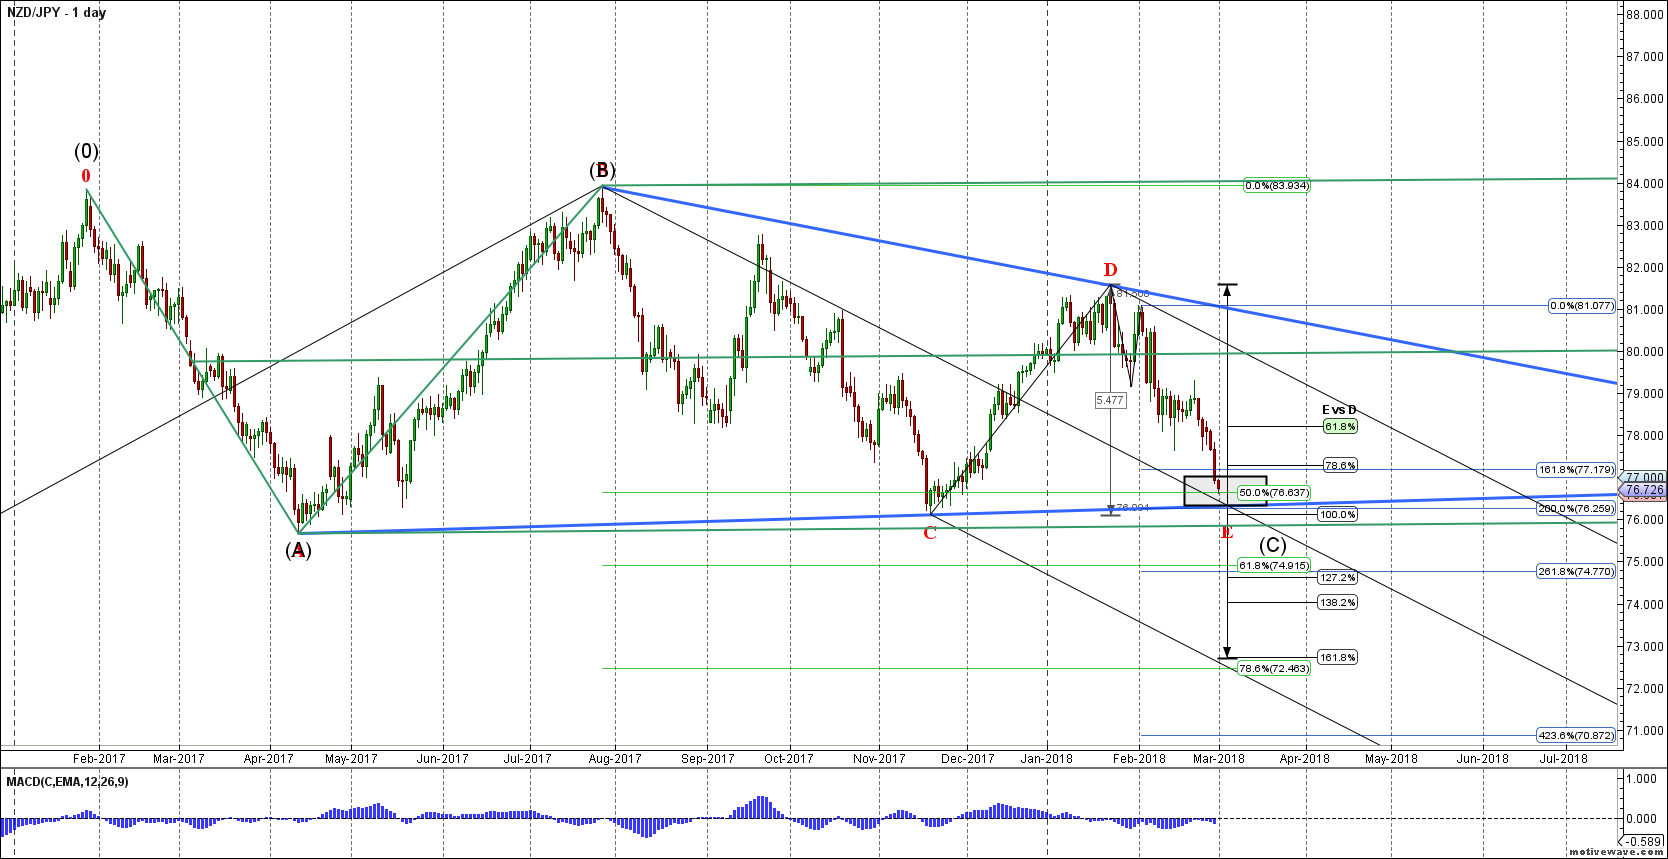This screenshot has height=859, width=1668.
Task: Select the red D wave label
Action: click(x=1110, y=269)
